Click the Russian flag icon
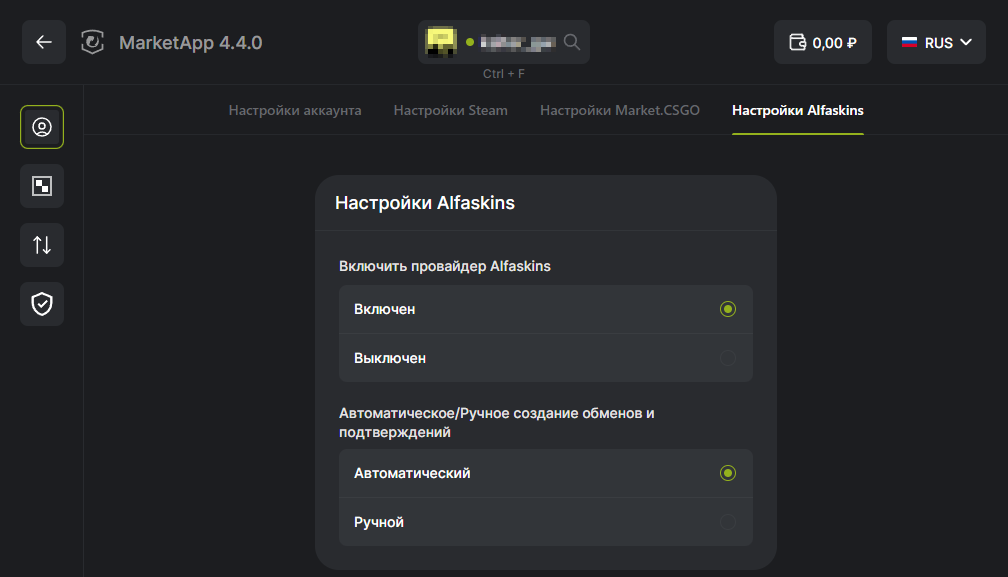 (x=909, y=42)
